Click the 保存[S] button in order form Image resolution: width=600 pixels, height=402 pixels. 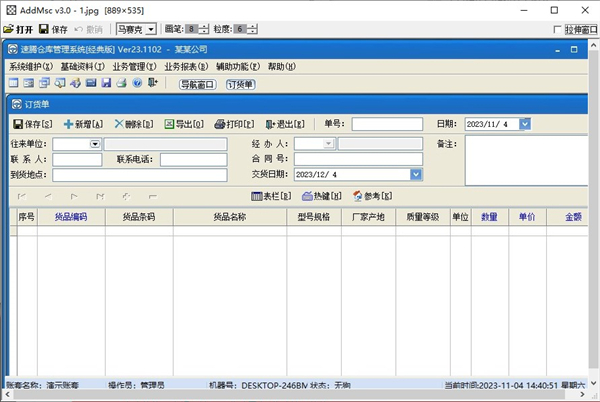[33, 124]
